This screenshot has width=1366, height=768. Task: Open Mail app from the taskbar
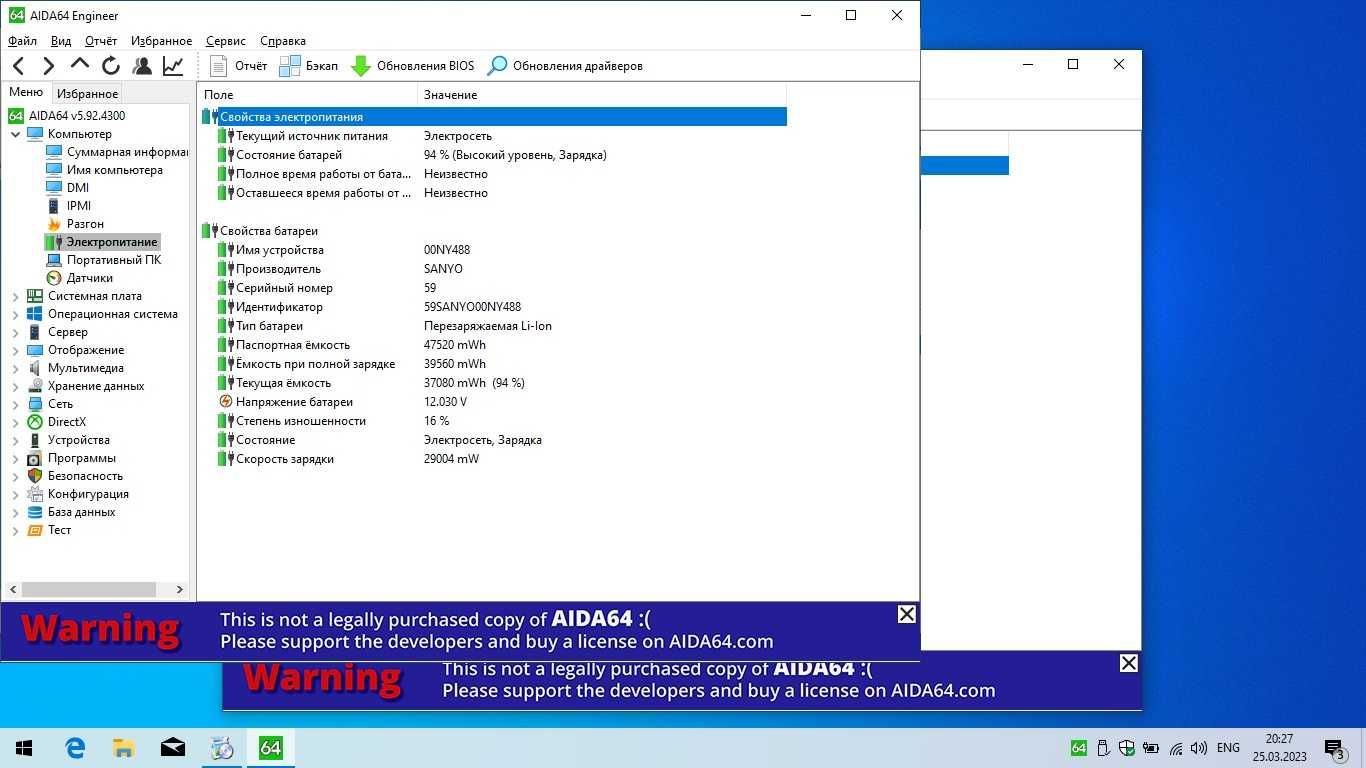[x=172, y=748]
